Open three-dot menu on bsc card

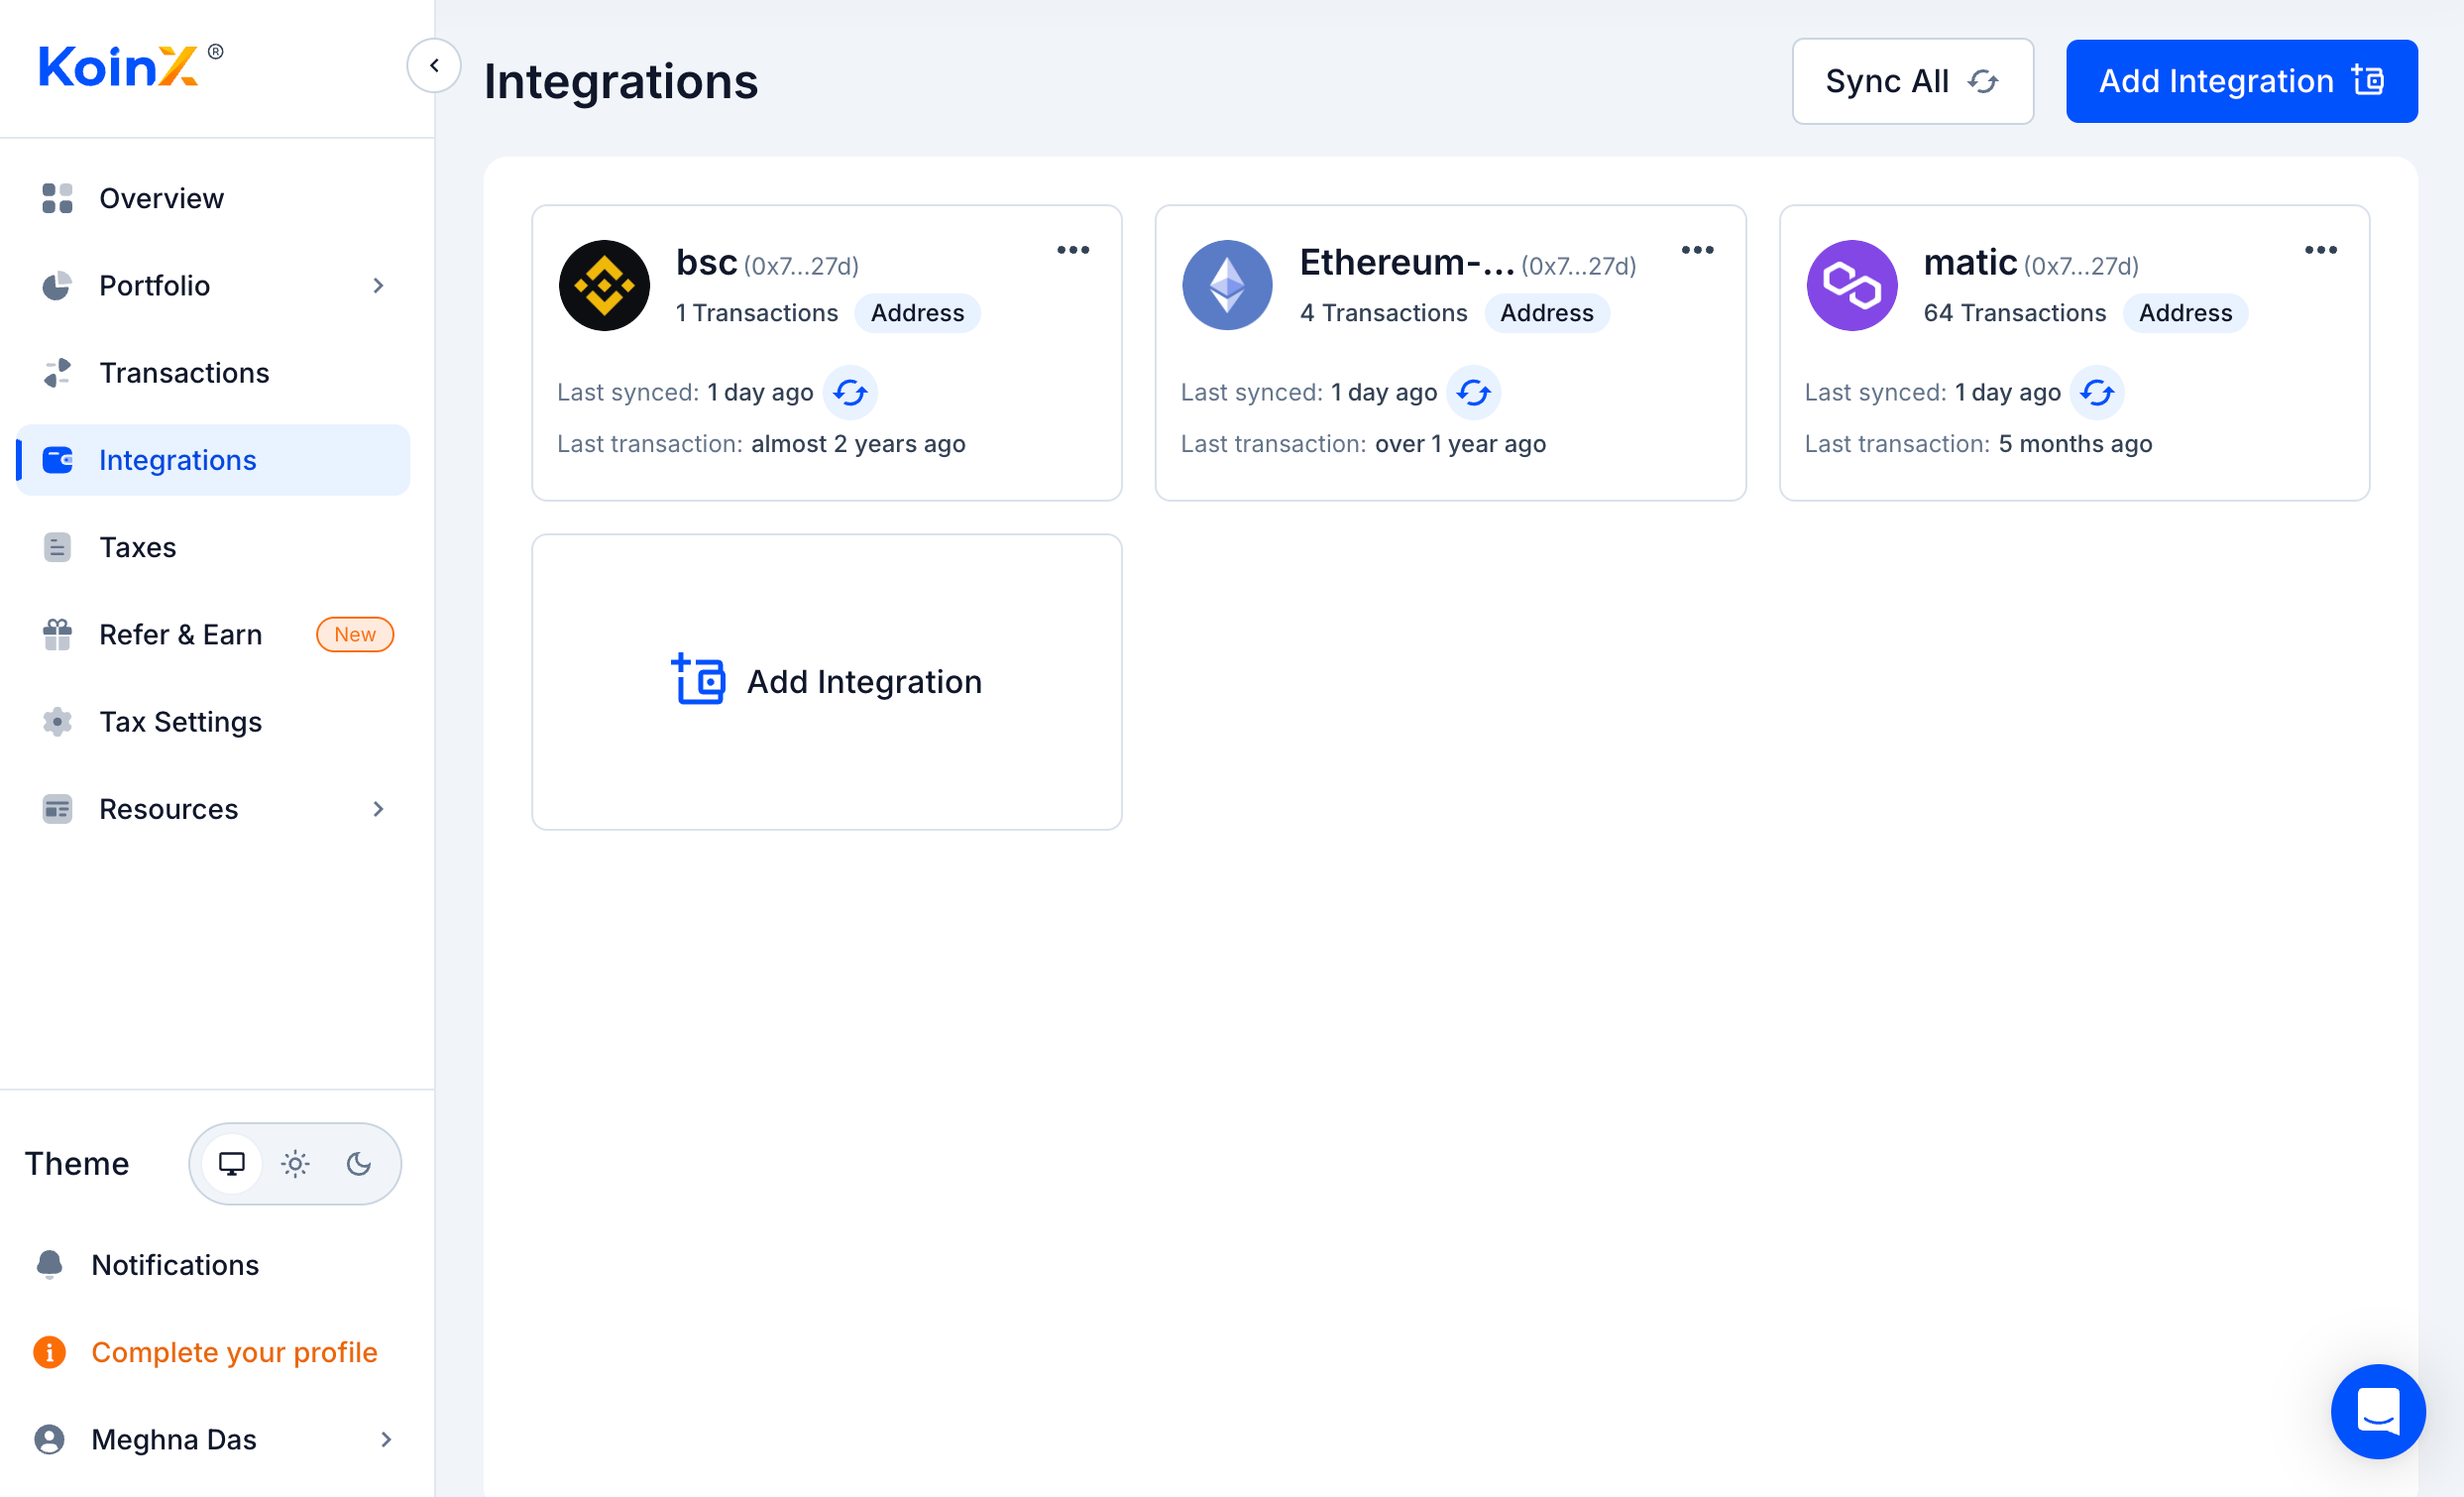1073,250
